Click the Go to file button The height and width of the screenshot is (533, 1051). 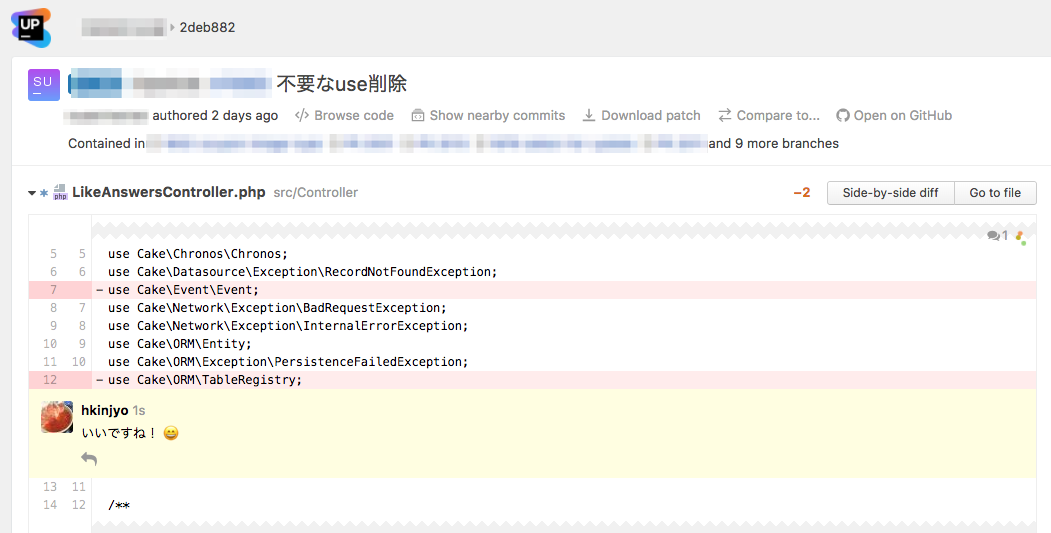pyautogui.click(x=995, y=192)
